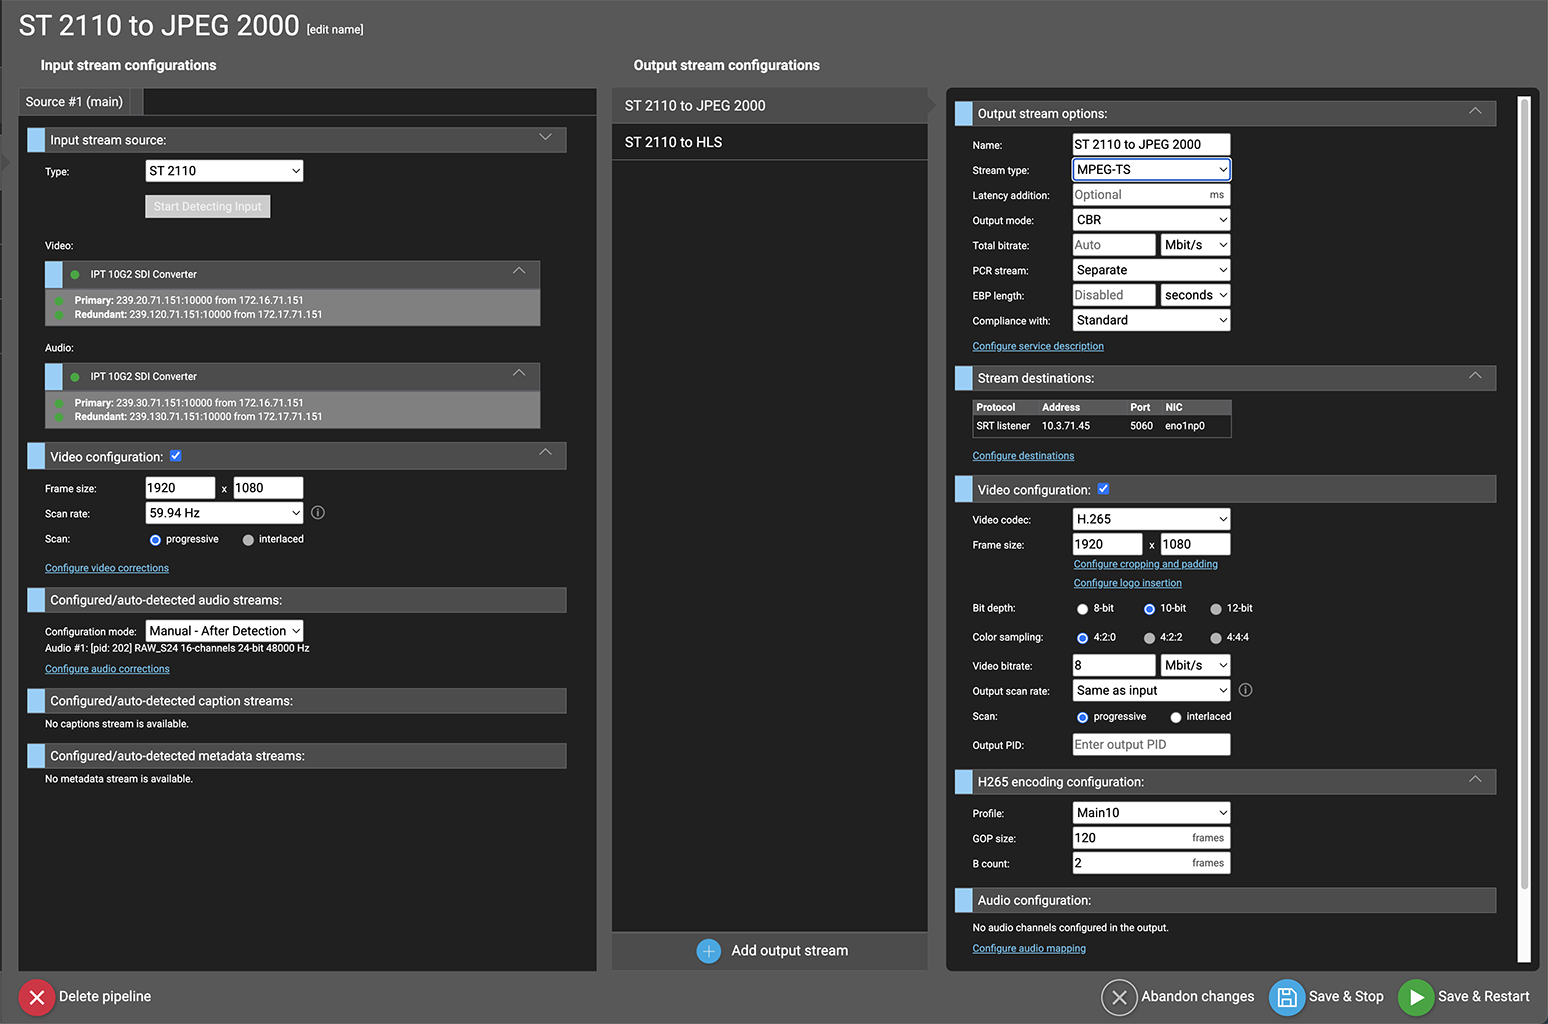The width and height of the screenshot is (1548, 1024).
Task: Uncheck the input Video configuration checkbox
Action: coord(176,456)
